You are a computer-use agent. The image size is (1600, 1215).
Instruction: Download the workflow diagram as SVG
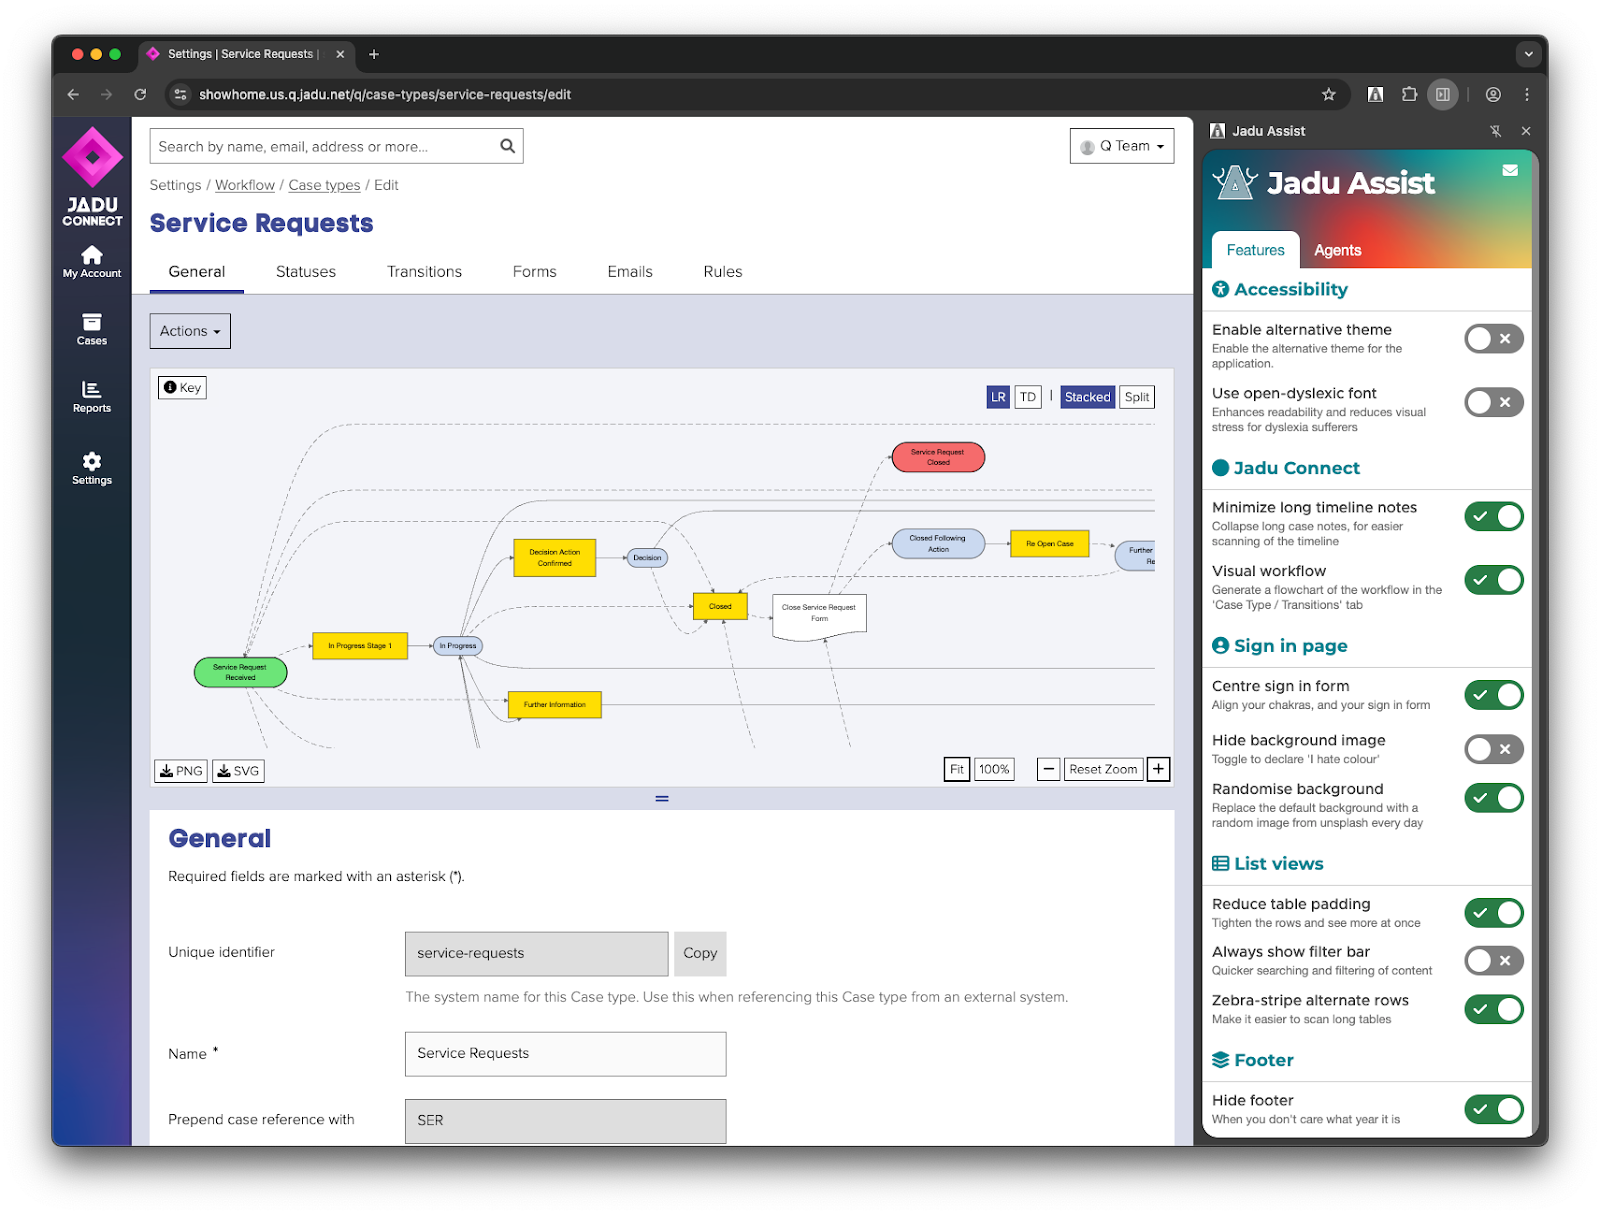(238, 770)
